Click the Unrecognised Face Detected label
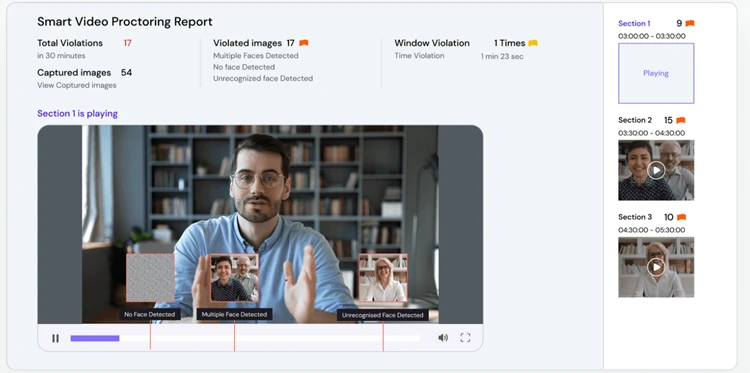Screen dimensions: 750x373 (383, 315)
